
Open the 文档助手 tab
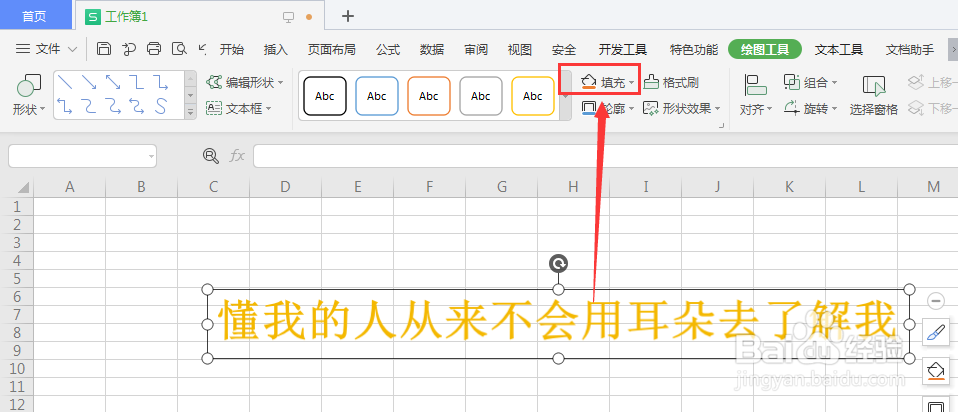click(x=910, y=50)
